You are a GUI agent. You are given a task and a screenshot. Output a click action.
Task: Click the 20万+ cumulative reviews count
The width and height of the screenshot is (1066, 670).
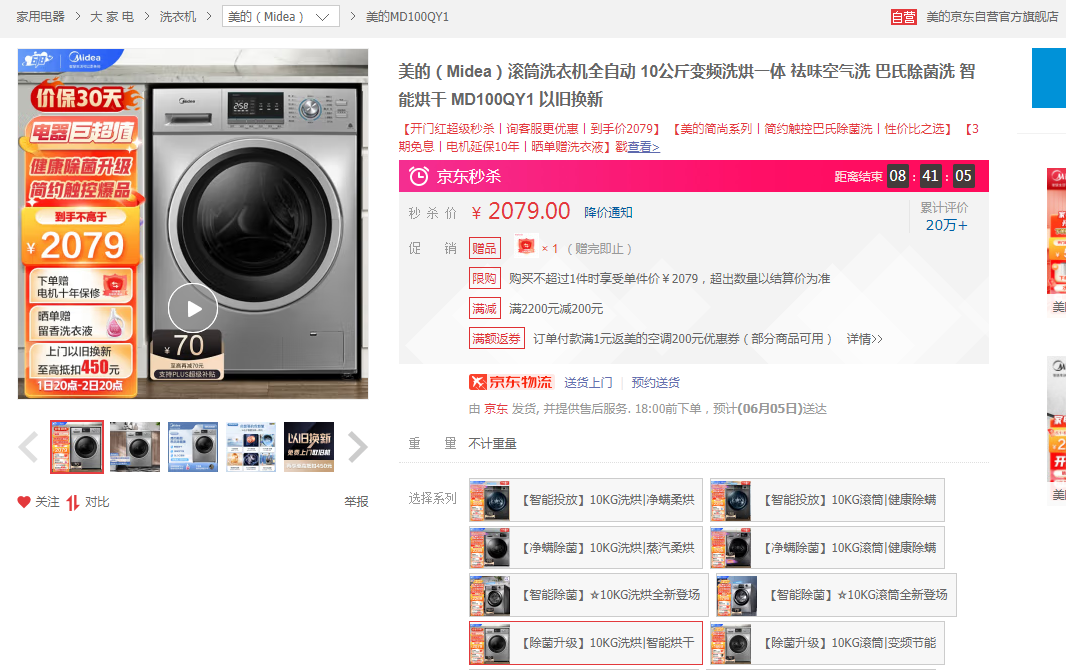[x=946, y=225]
